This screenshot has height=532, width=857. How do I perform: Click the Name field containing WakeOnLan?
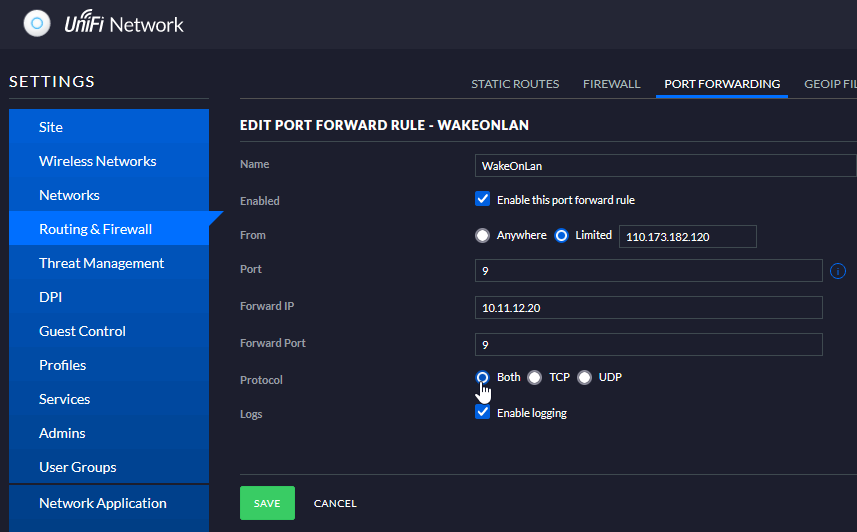click(x=665, y=166)
